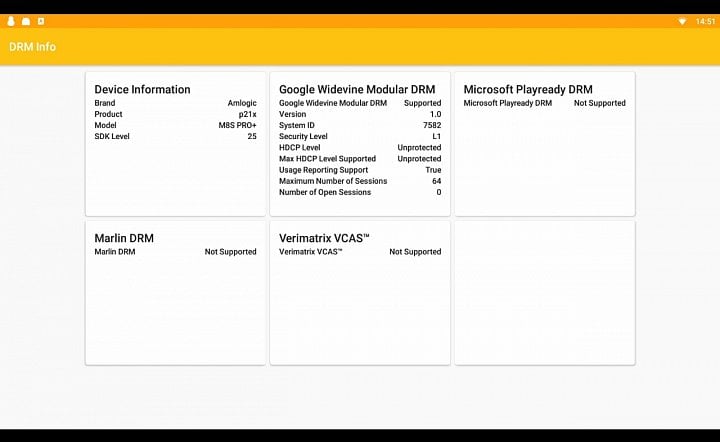Select the Microsoft Playready DRM heading
Viewport: 720px width, 442px height.
(528, 90)
